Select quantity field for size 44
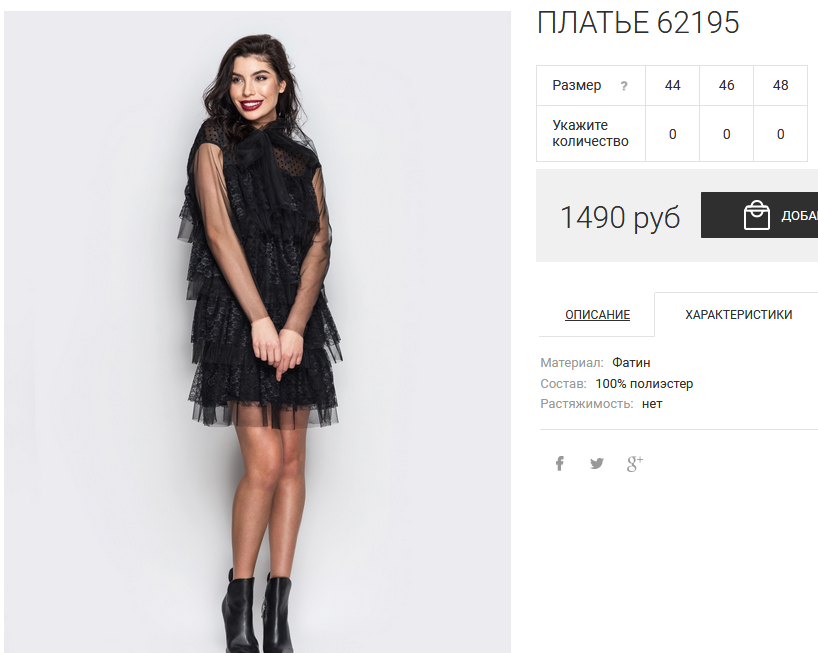The height and width of the screenshot is (653, 818). coord(672,134)
